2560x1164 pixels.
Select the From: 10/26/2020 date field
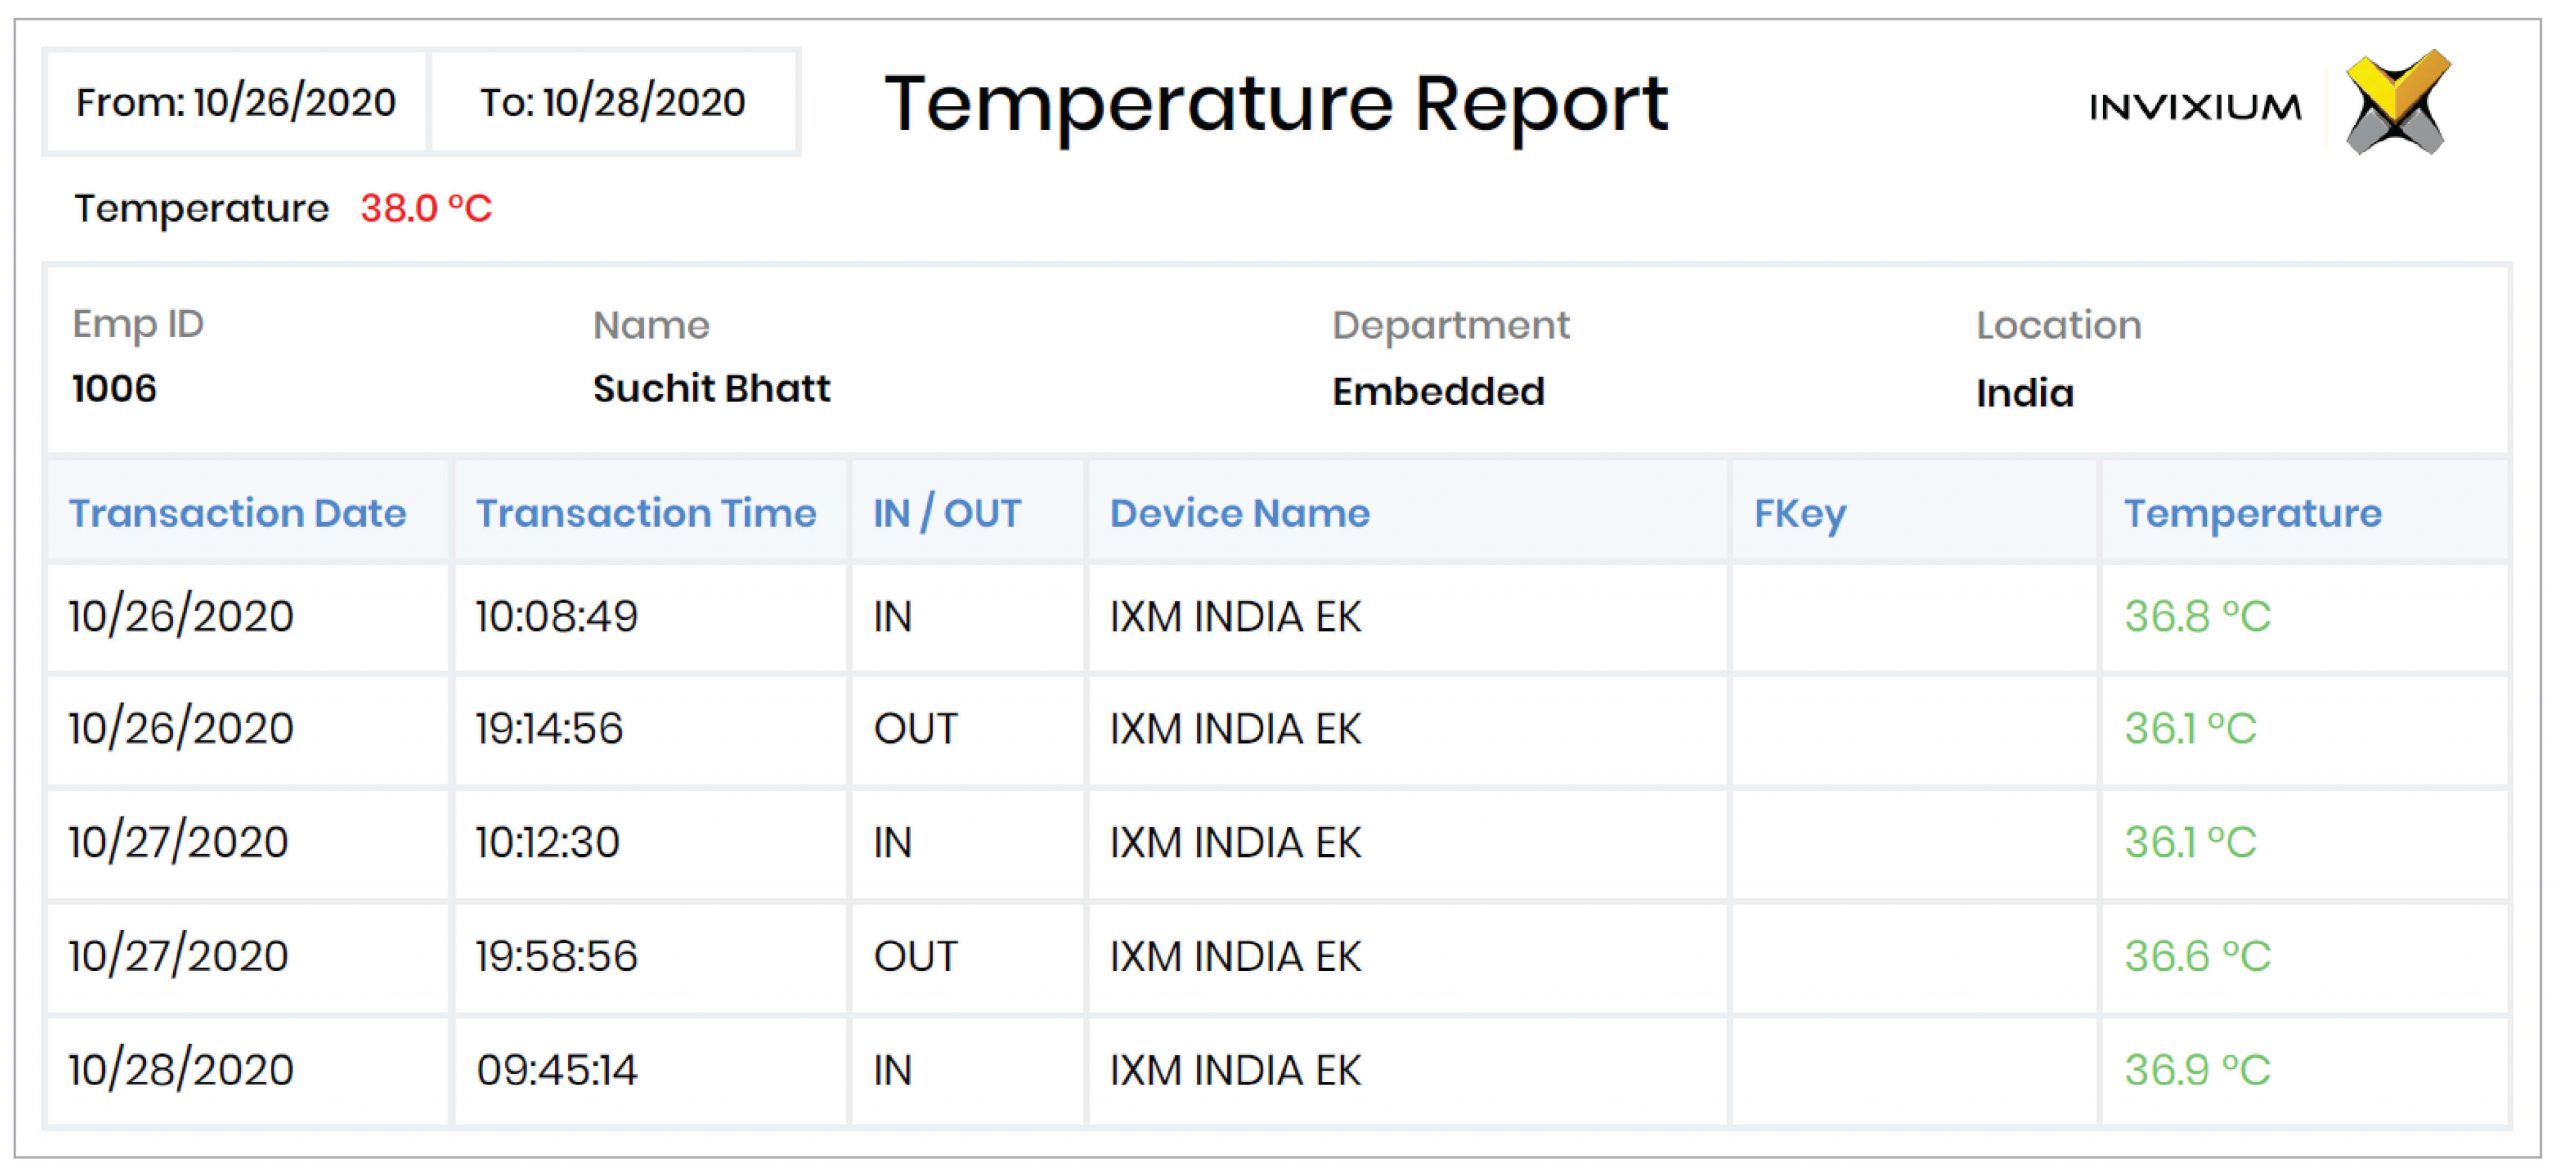pyautogui.click(x=236, y=102)
